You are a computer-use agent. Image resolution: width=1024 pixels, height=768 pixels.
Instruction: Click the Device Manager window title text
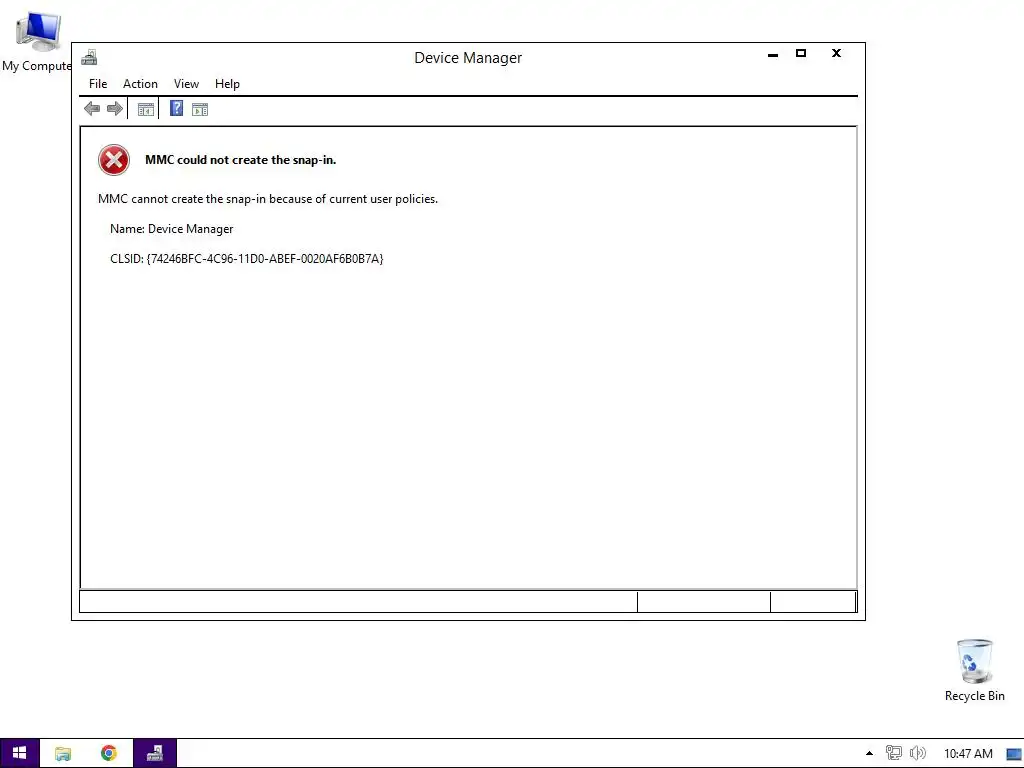tap(468, 57)
